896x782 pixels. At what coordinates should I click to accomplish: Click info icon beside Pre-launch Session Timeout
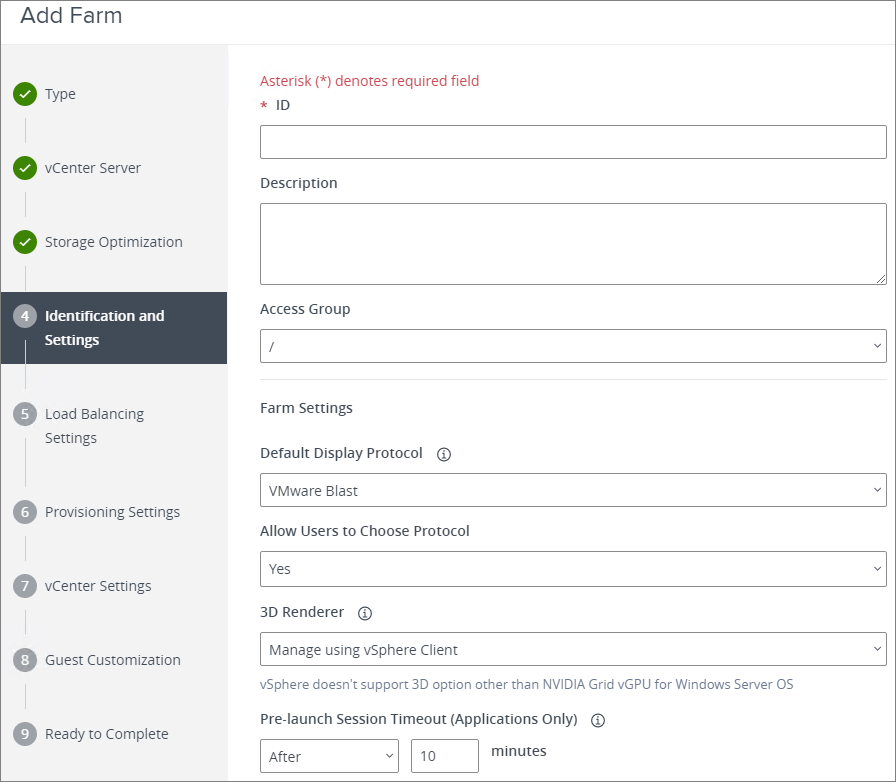point(598,719)
